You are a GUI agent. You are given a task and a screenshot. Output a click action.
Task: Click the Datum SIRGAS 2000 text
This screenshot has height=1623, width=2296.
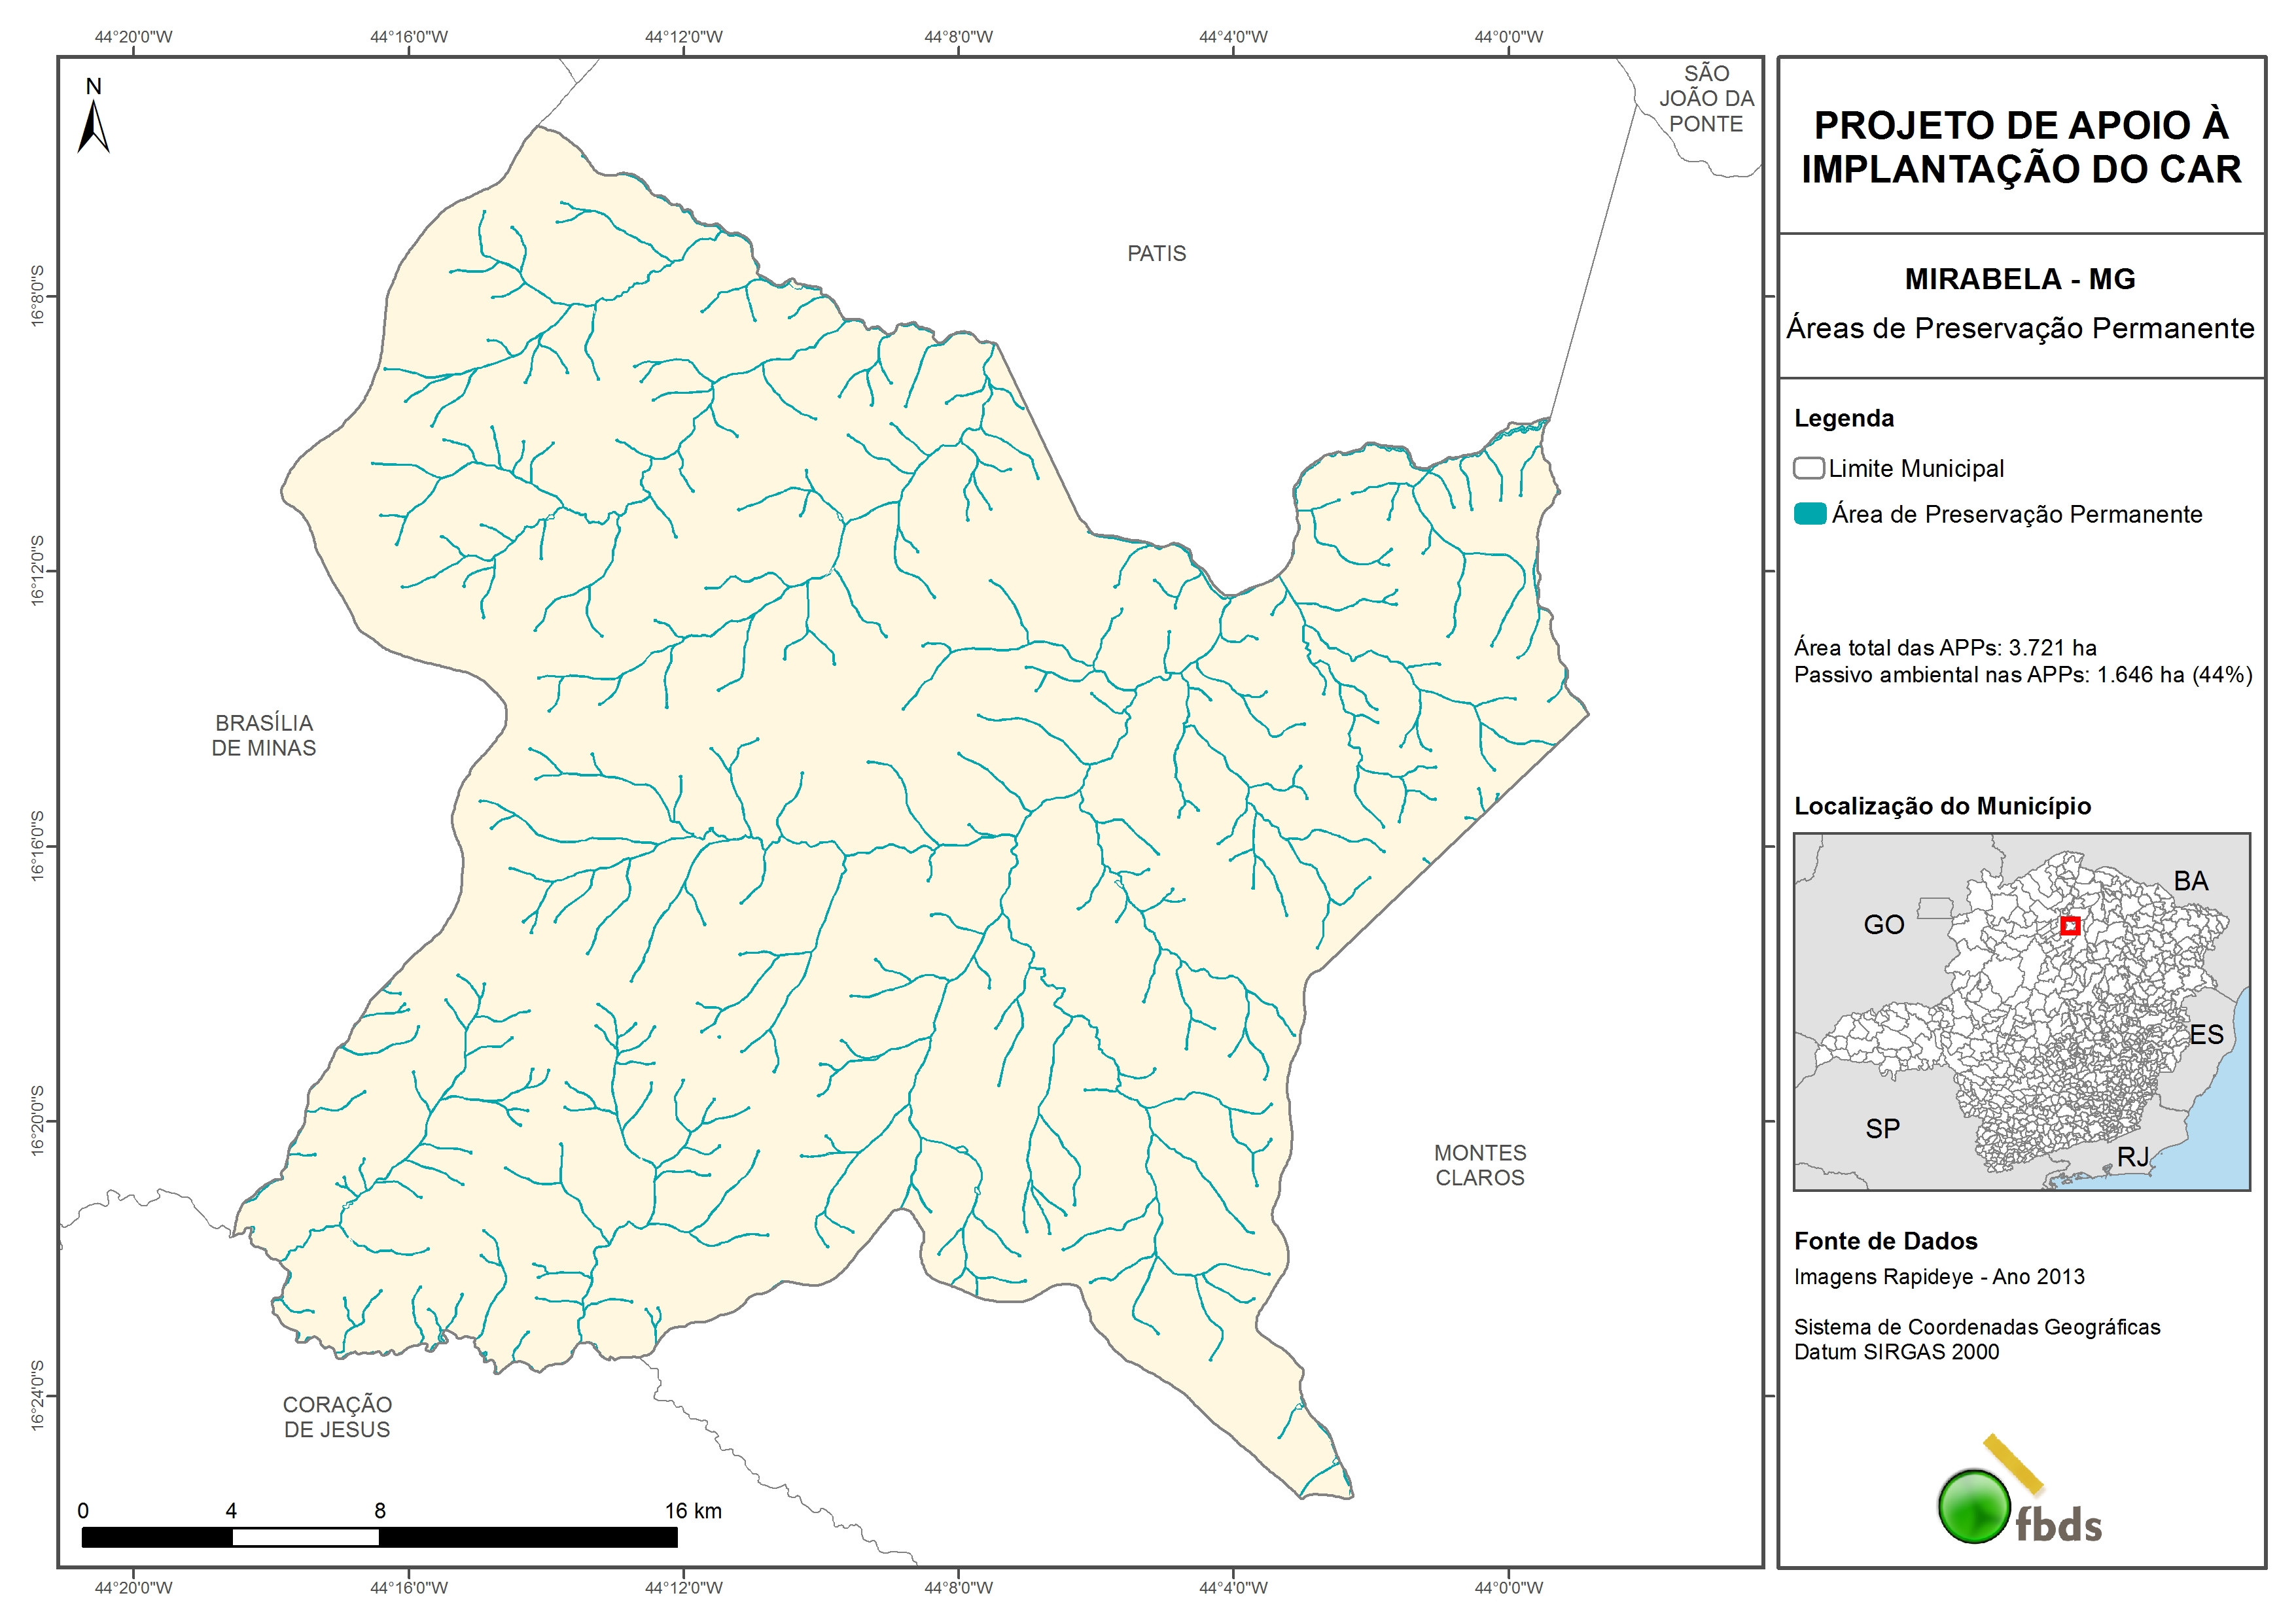click(1896, 1352)
